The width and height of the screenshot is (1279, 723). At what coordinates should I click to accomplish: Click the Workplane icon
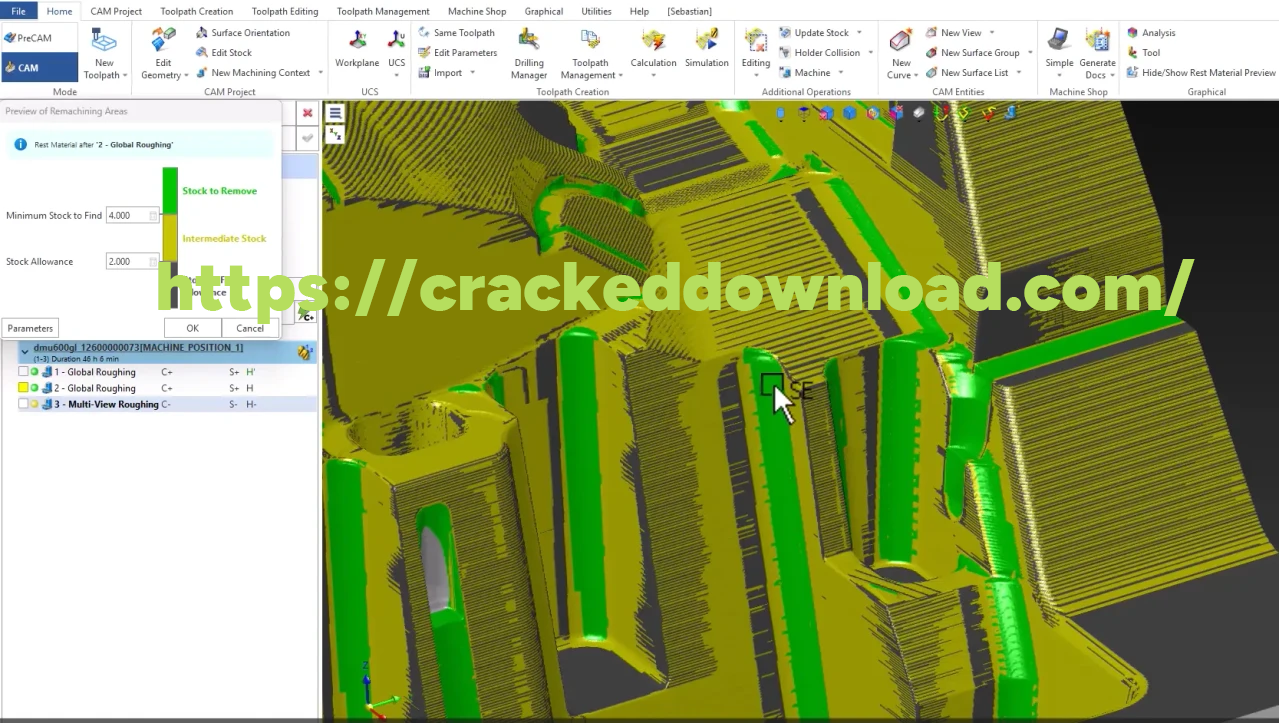[356, 42]
